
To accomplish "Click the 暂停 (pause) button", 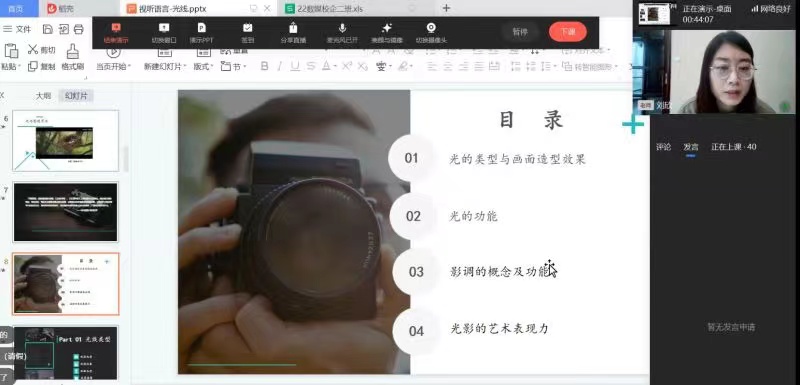I will point(520,32).
